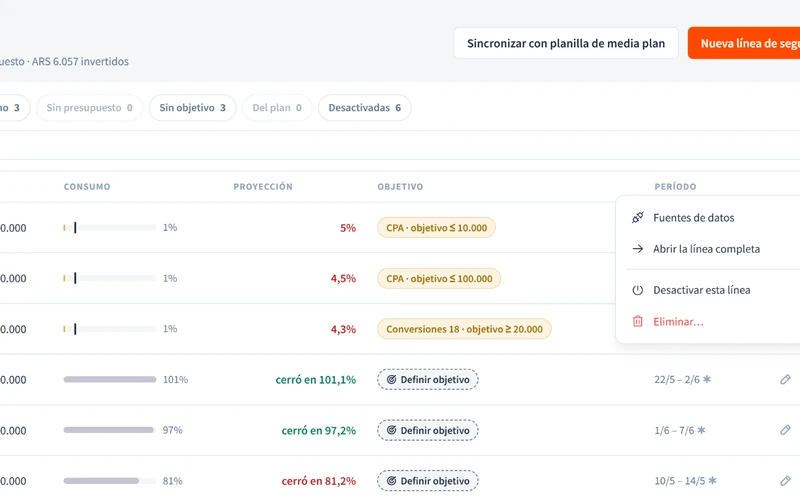
Task: Click the PERÍODO column header
Action: click(675, 187)
